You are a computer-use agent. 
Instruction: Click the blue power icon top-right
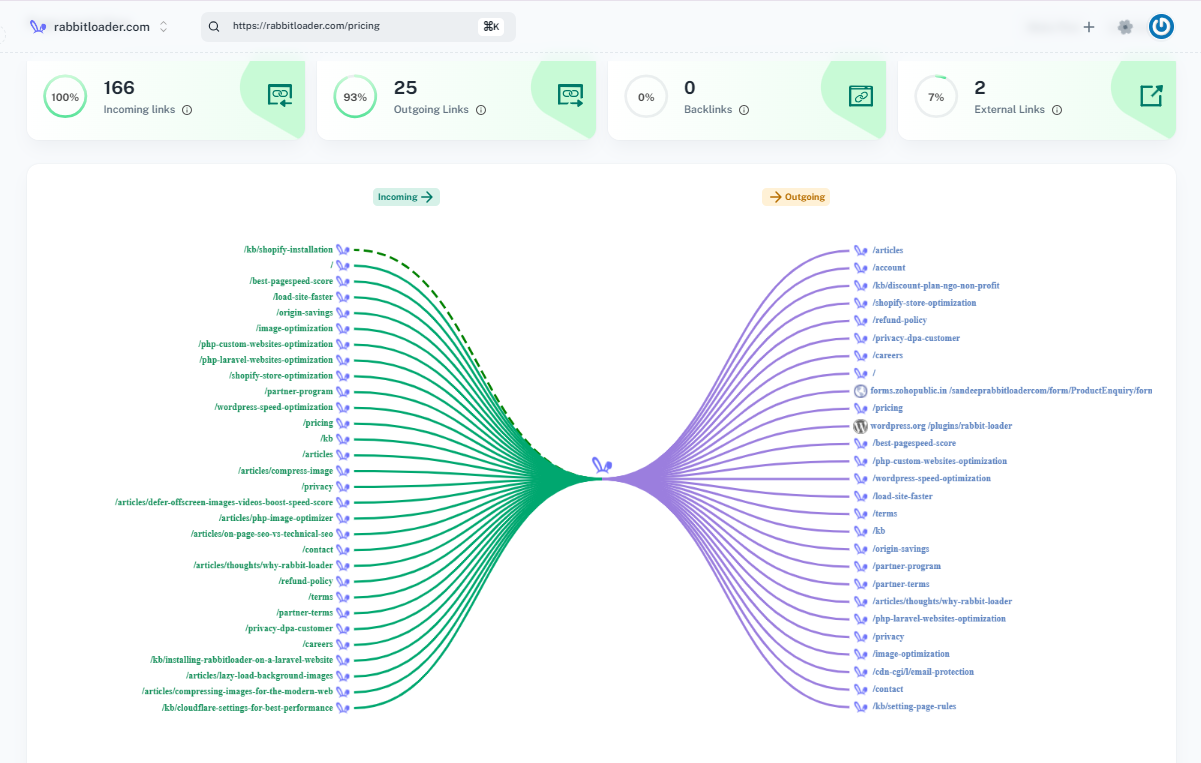1161,25
